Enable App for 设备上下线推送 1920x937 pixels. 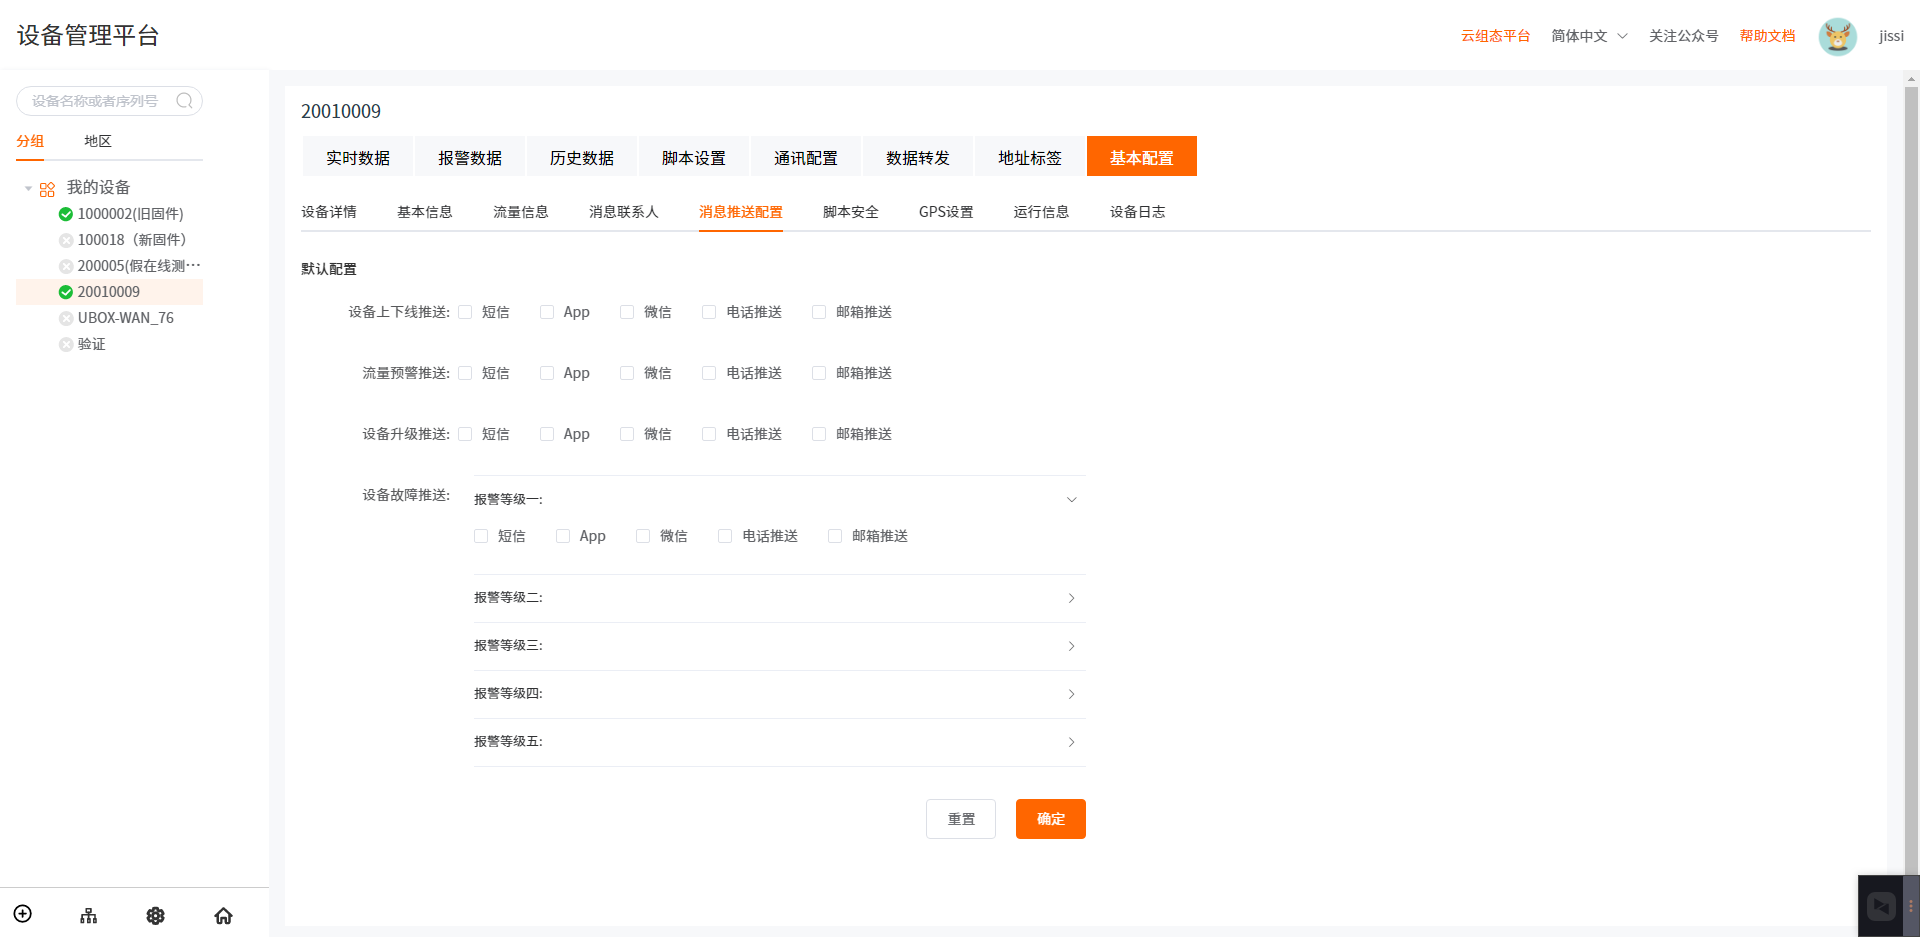coord(547,312)
